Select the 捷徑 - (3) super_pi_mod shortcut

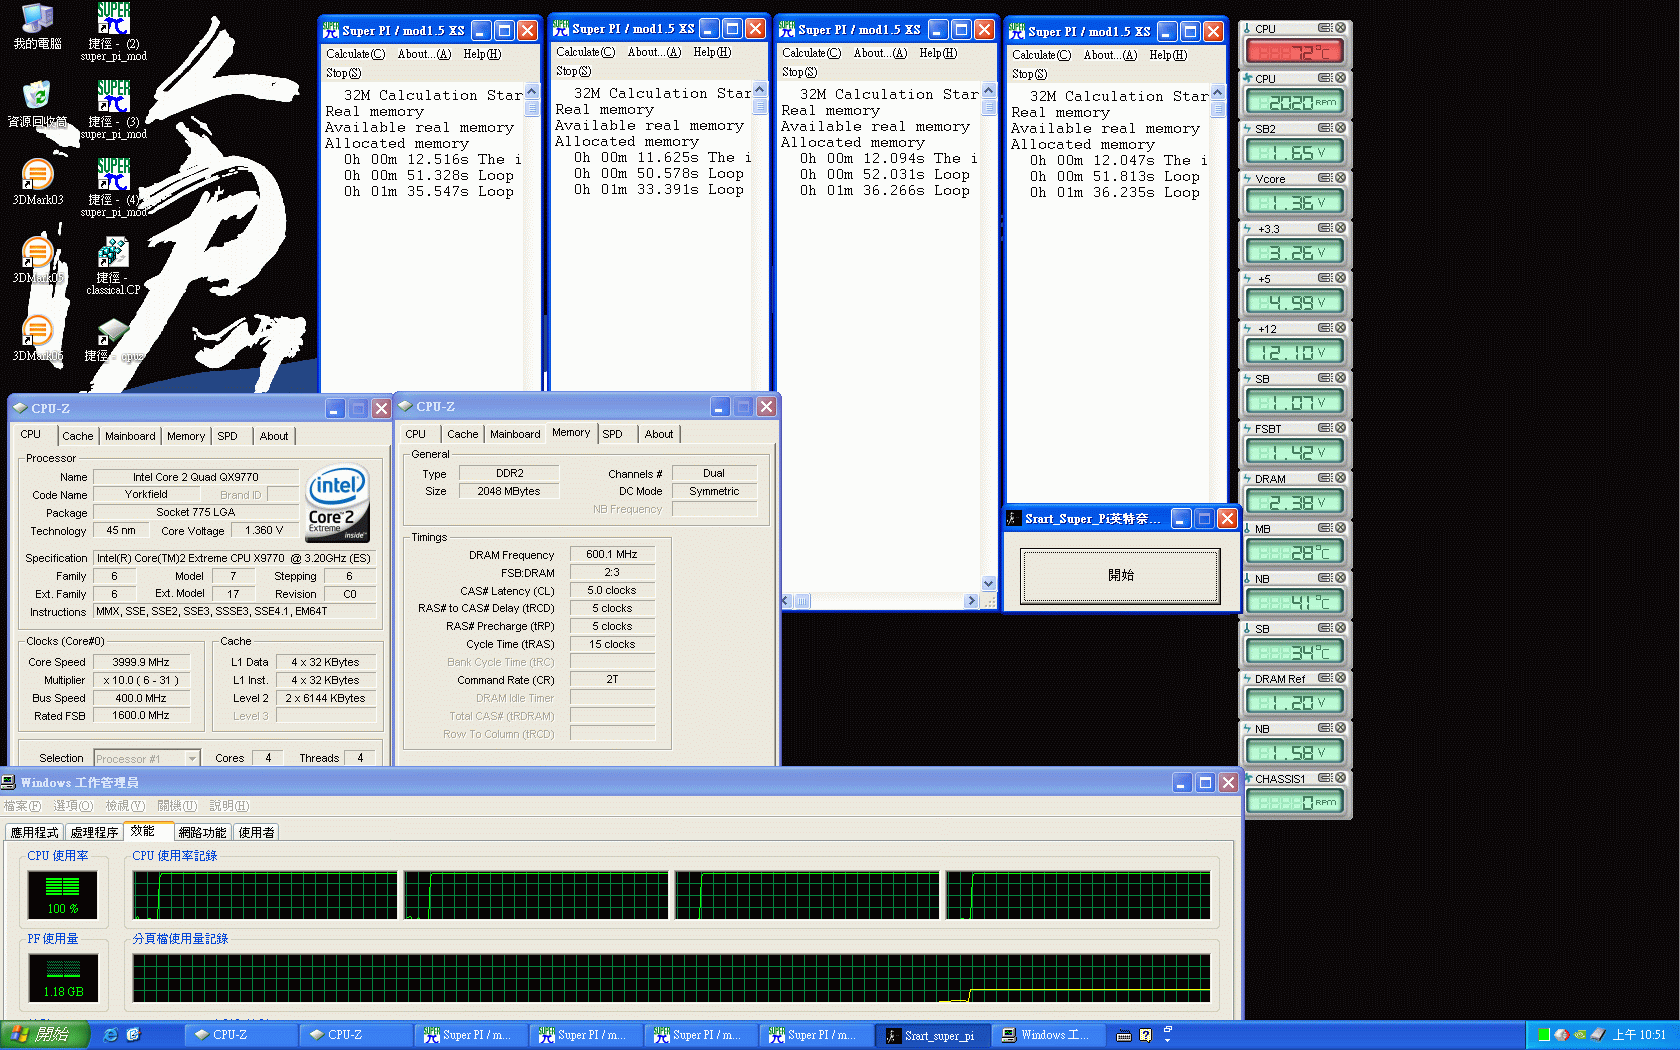pos(113,109)
